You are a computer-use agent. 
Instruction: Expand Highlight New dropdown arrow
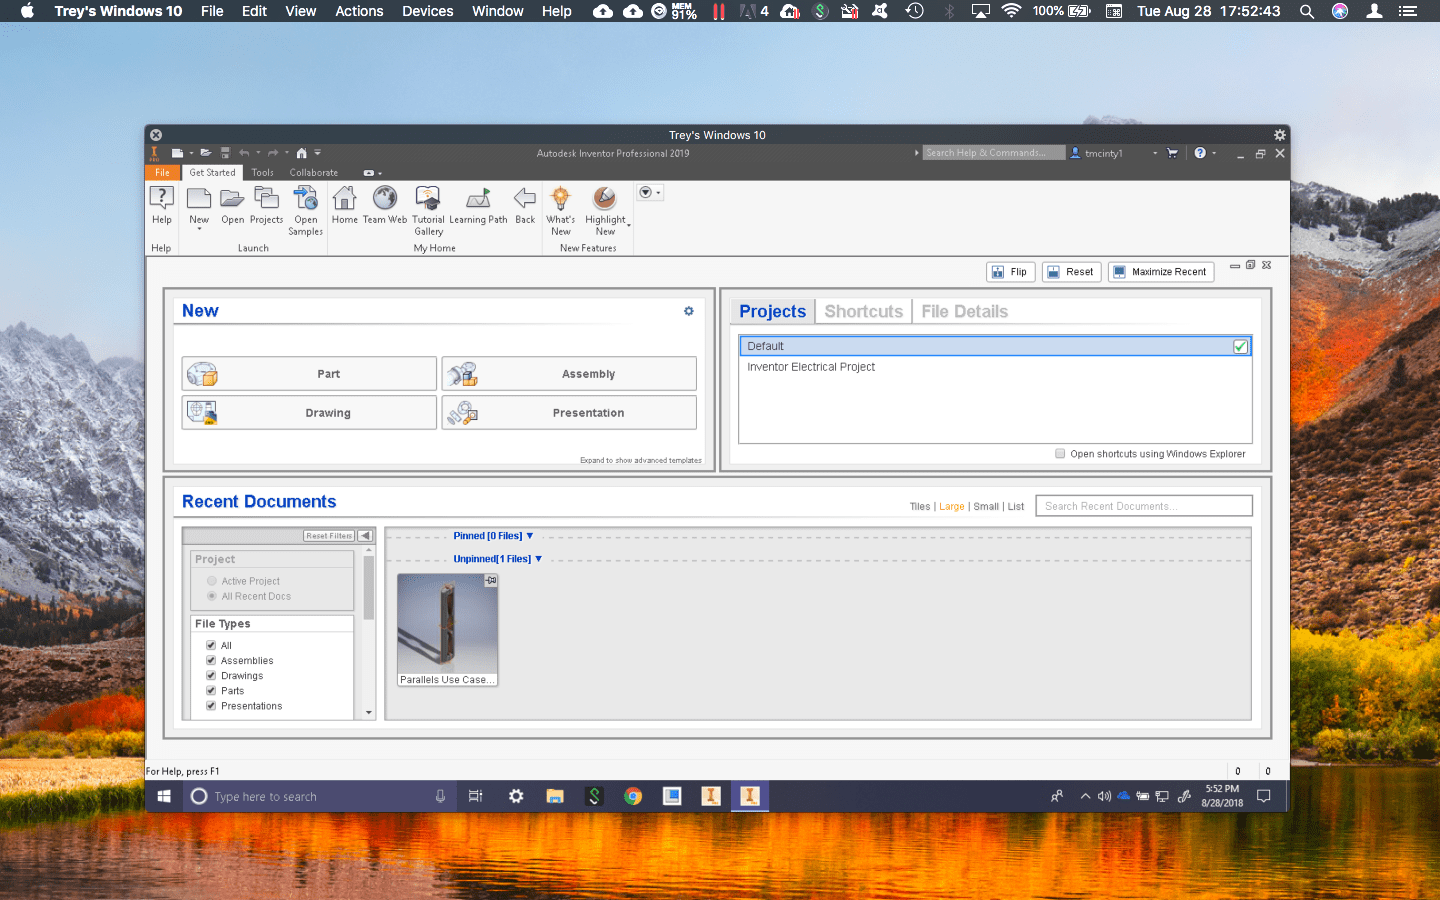(x=628, y=226)
